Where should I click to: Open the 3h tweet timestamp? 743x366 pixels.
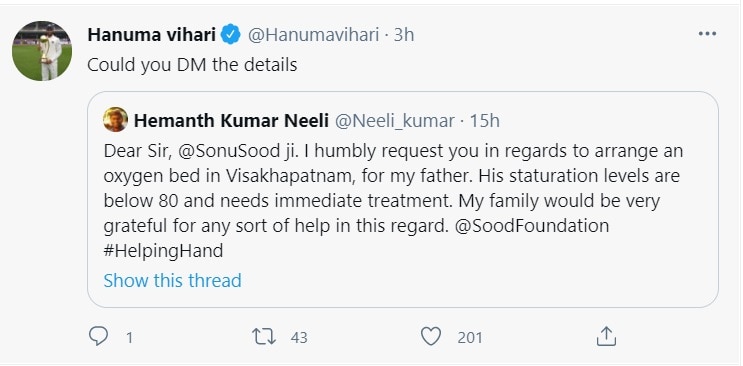coord(404,35)
